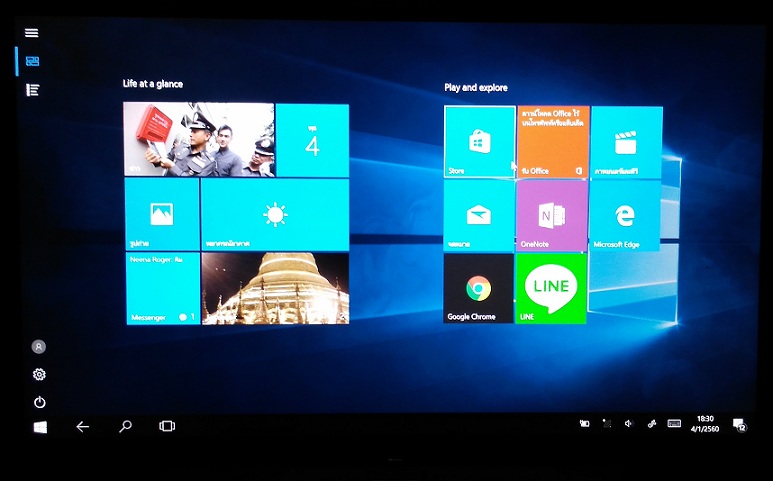Open the hamburger menu at top left
The width and height of the screenshot is (773, 481).
pyautogui.click(x=32, y=33)
